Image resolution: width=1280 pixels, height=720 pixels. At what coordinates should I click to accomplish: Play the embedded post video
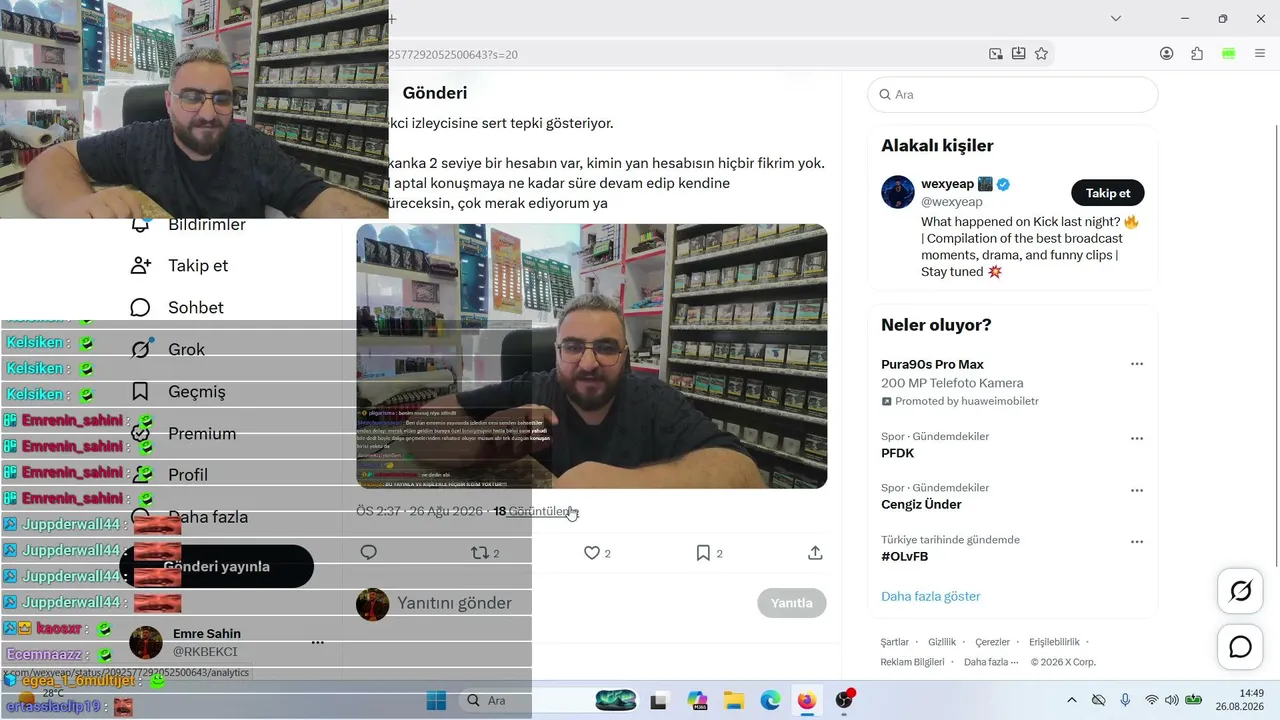592,356
